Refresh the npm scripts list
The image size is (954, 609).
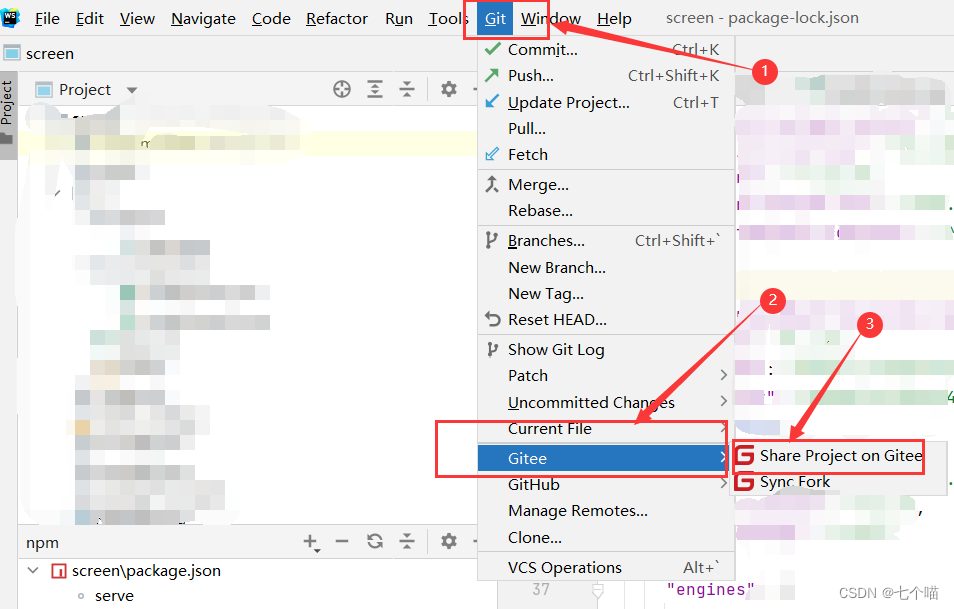(375, 541)
